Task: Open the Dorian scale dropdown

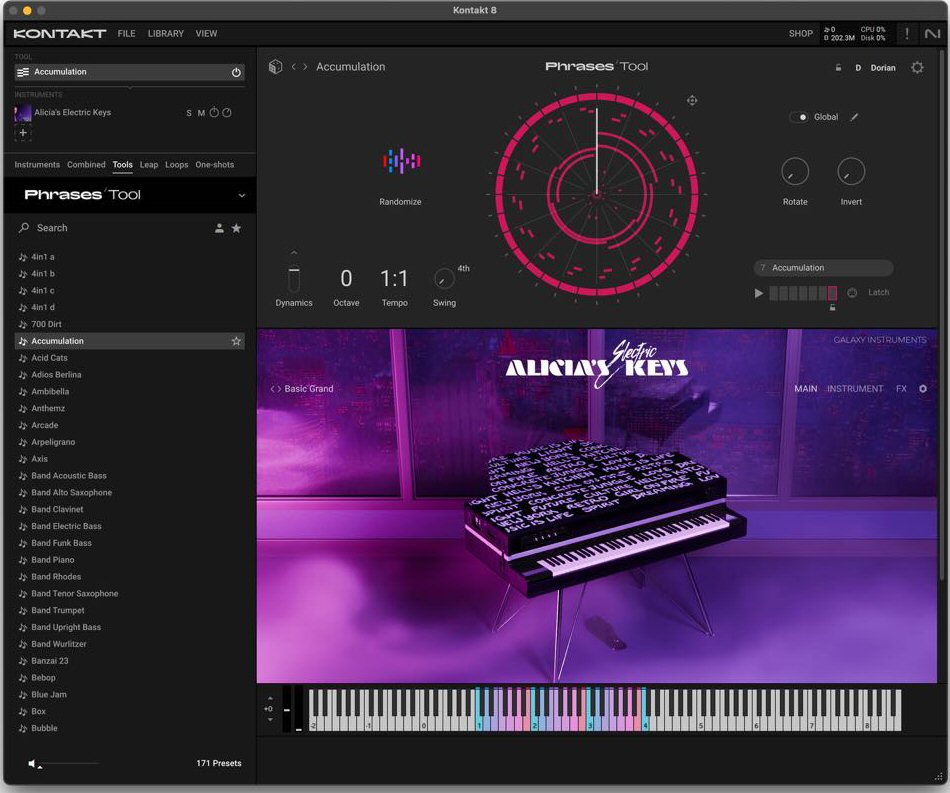Action: tap(883, 68)
